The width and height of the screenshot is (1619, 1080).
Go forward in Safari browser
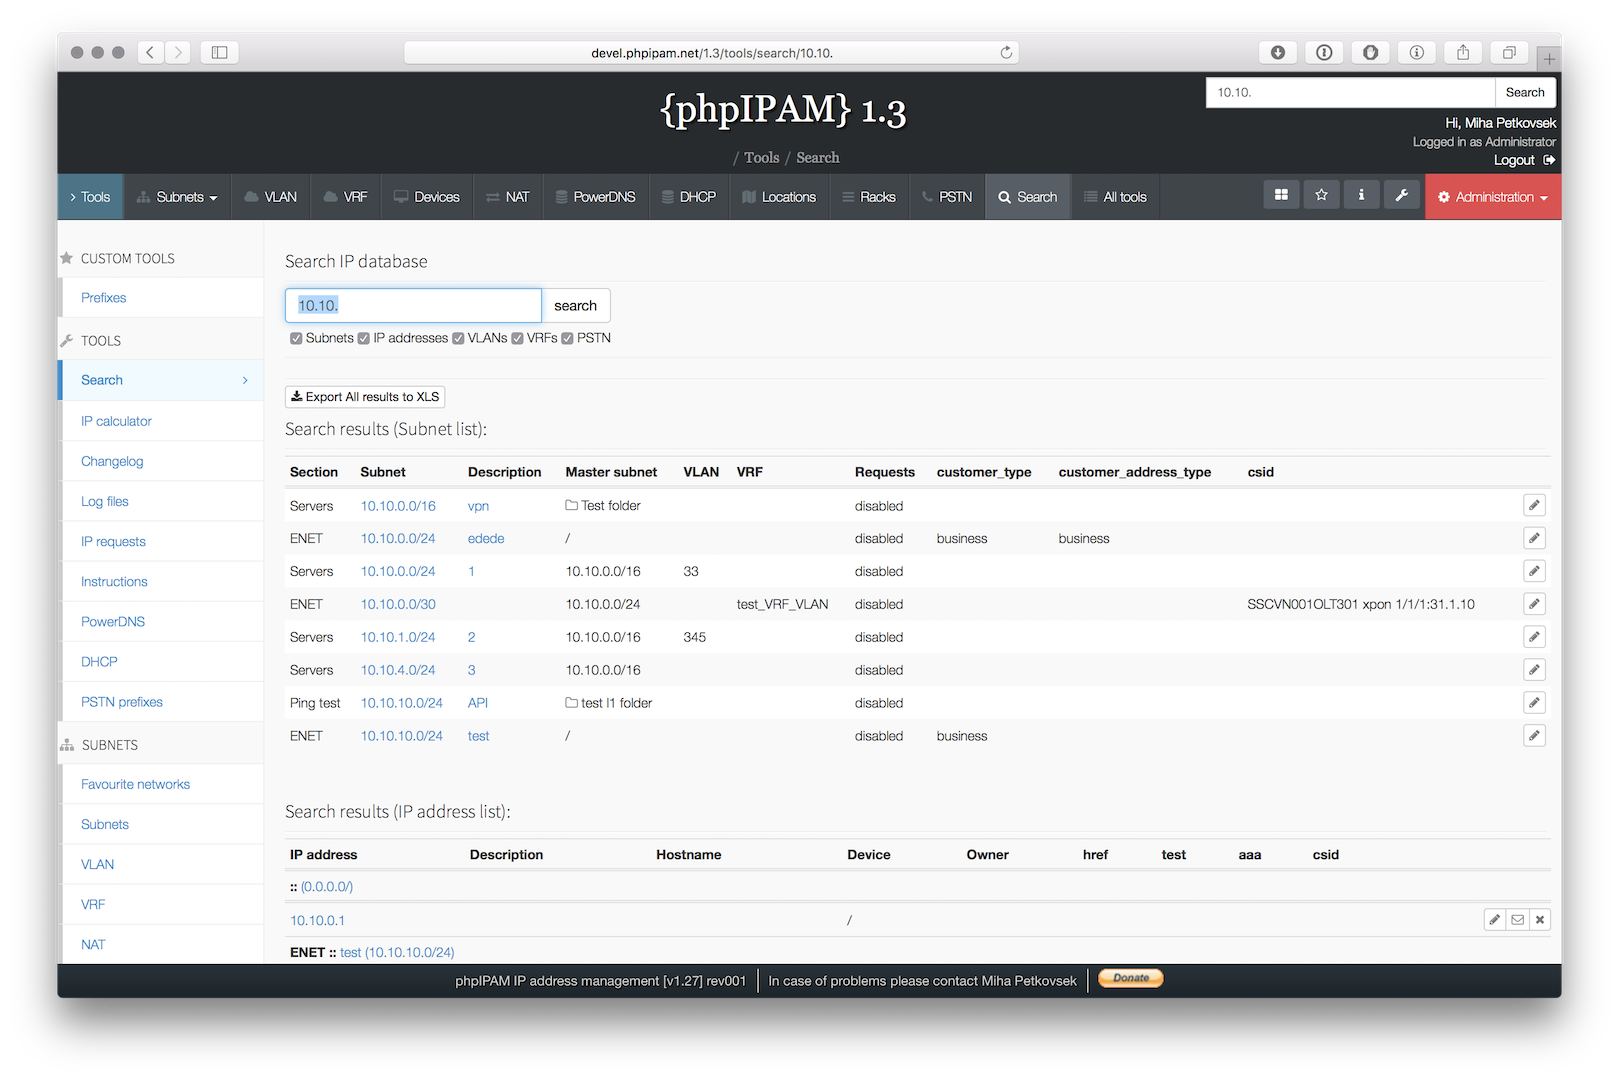click(x=178, y=52)
